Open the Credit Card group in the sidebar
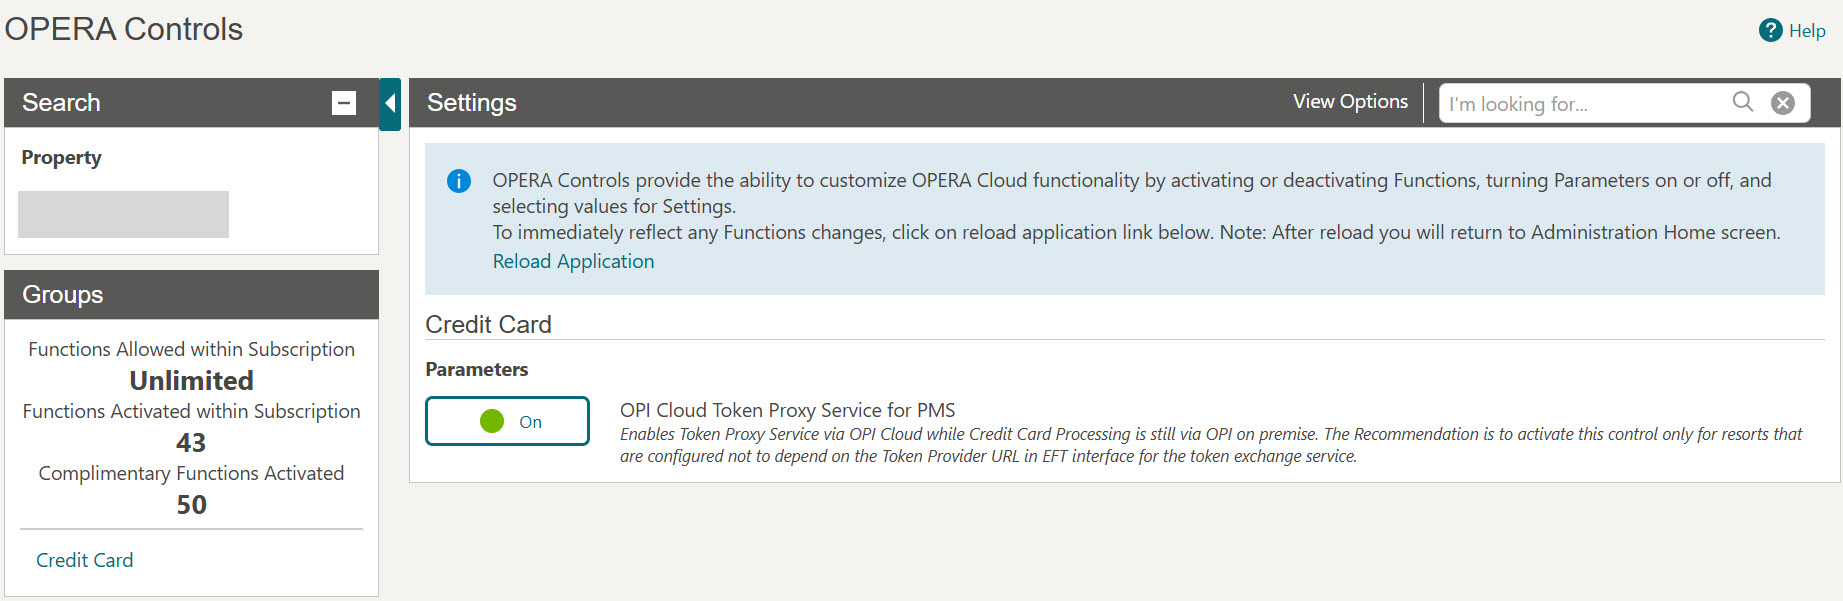Screen dimensions: 1843x601 pos(84,559)
